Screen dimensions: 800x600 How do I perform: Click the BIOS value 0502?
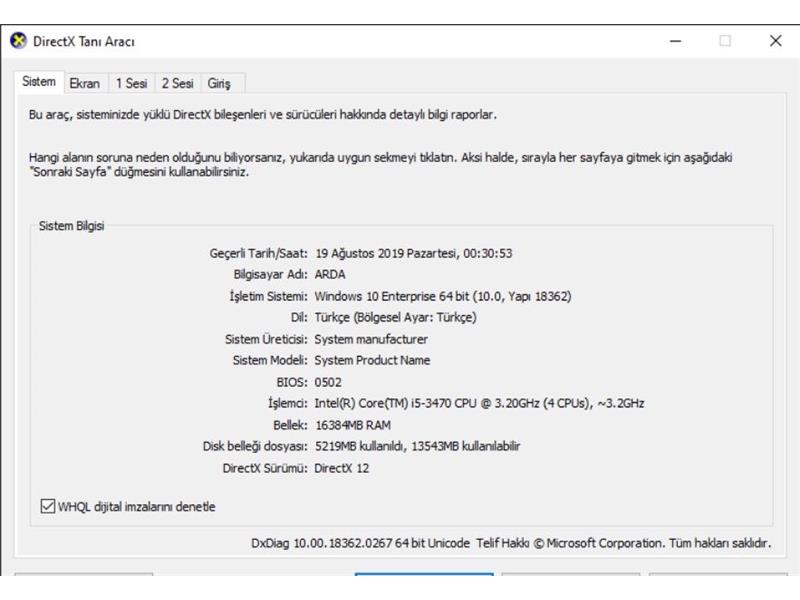tap(328, 382)
